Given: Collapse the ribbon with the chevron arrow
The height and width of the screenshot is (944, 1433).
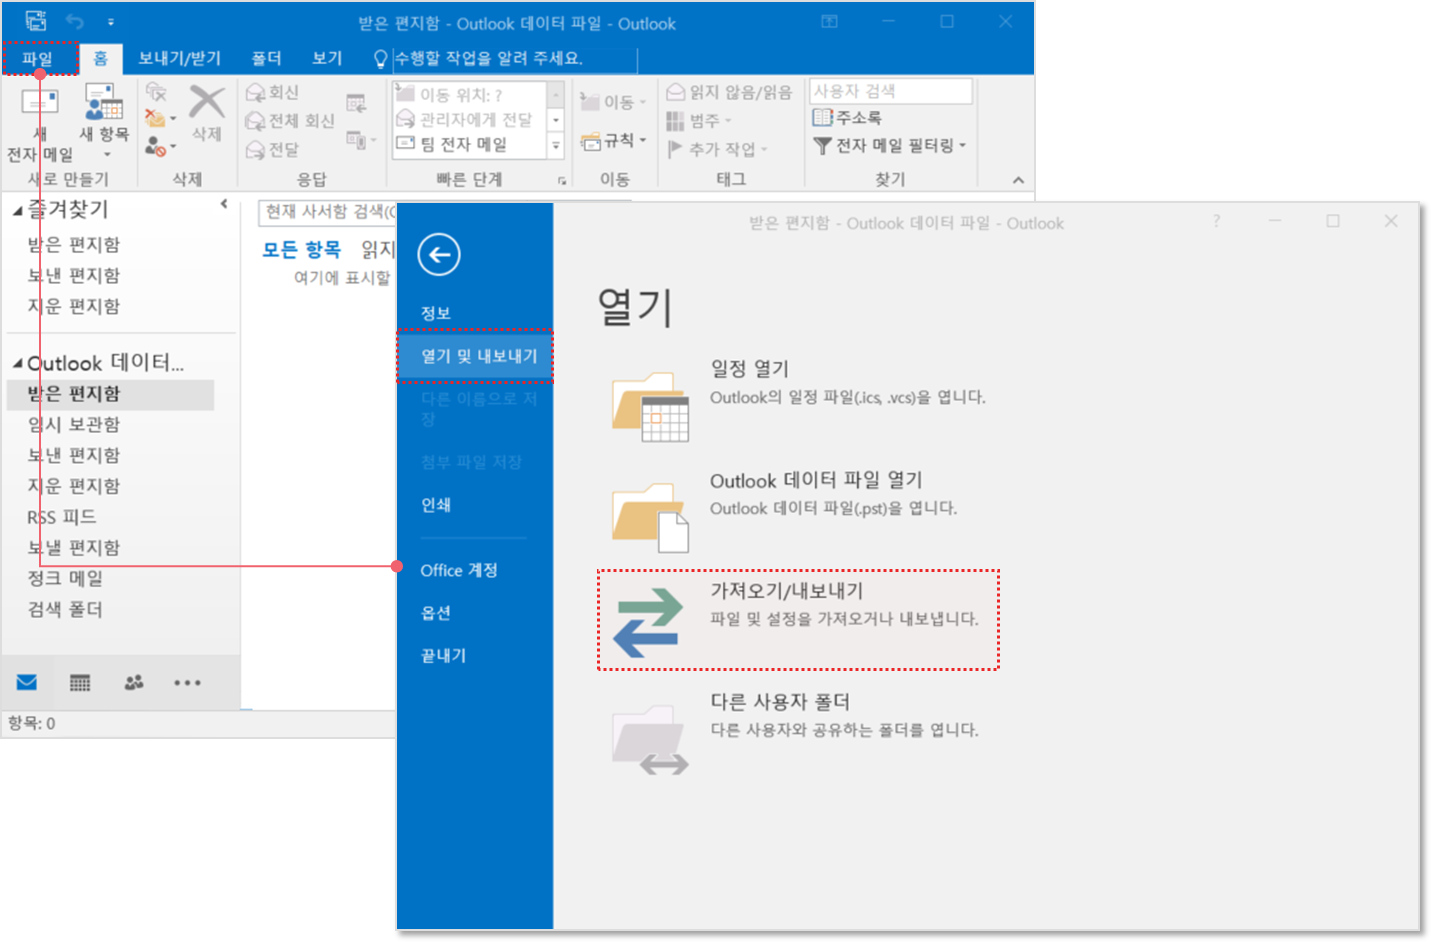Looking at the screenshot, I should (x=1018, y=180).
